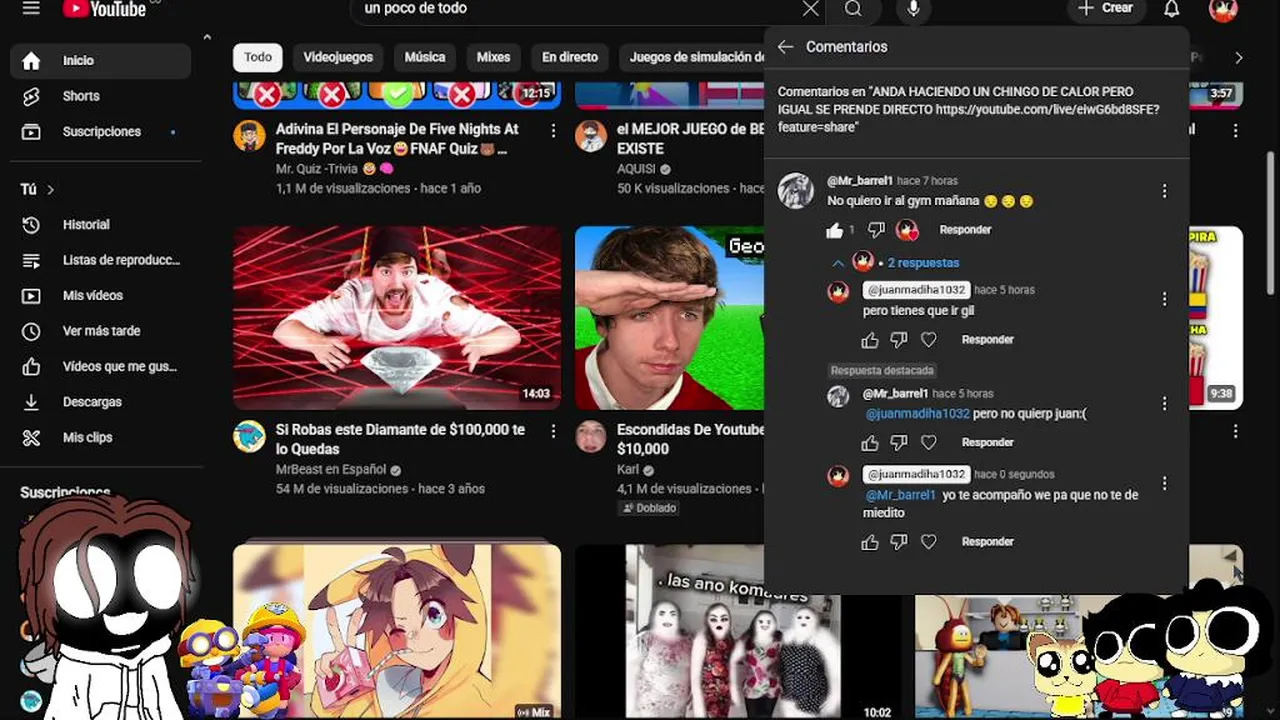The height and width of the screenshot is (720, 1280).
Task: Clear the search box text
Action: 811,9
